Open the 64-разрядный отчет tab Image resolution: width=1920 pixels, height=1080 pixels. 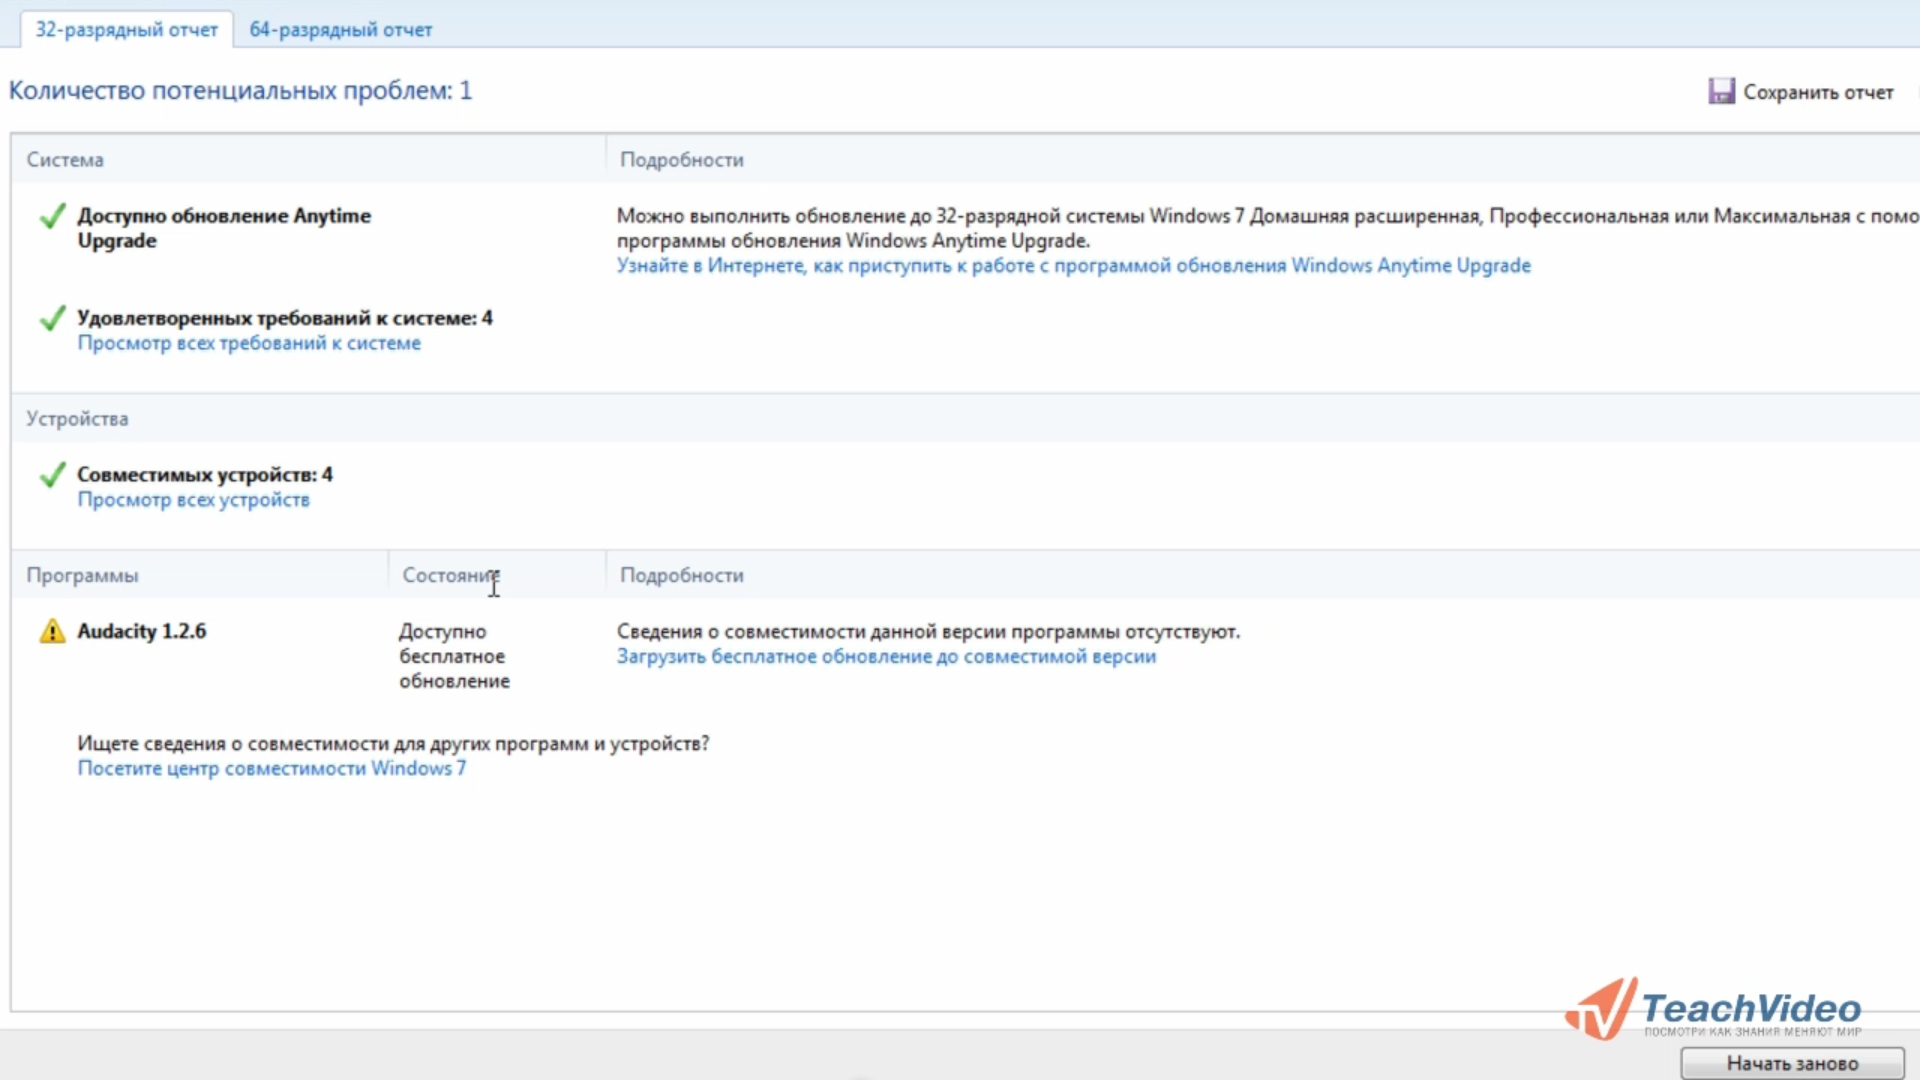click(x=340, y=30)
